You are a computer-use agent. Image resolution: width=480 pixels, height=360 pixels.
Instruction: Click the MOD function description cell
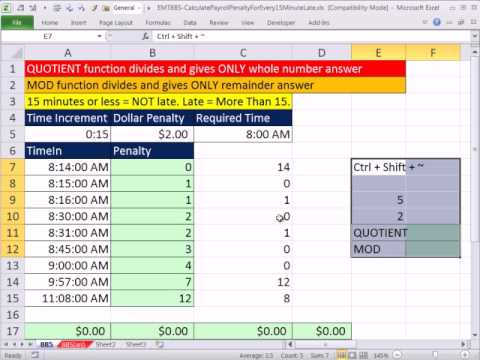pos(215,85)
